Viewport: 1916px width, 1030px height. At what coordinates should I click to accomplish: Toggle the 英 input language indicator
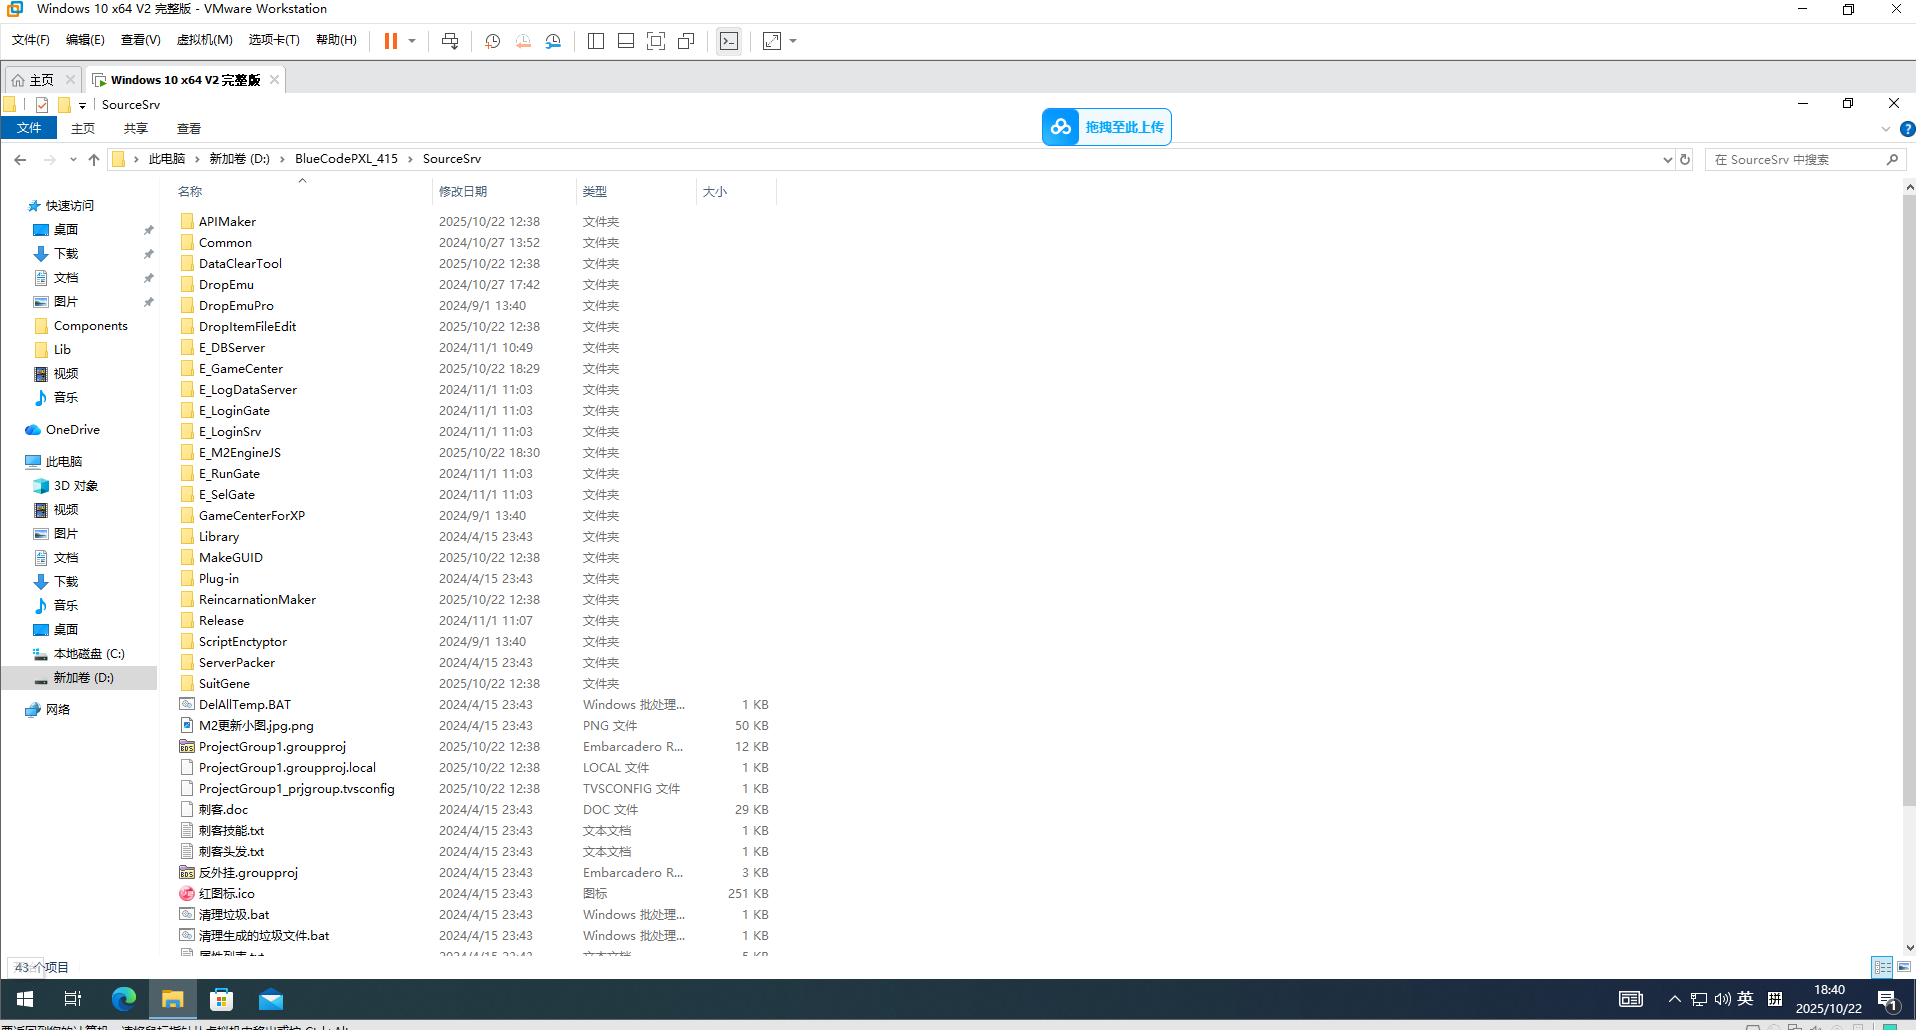click(1745, 999)
